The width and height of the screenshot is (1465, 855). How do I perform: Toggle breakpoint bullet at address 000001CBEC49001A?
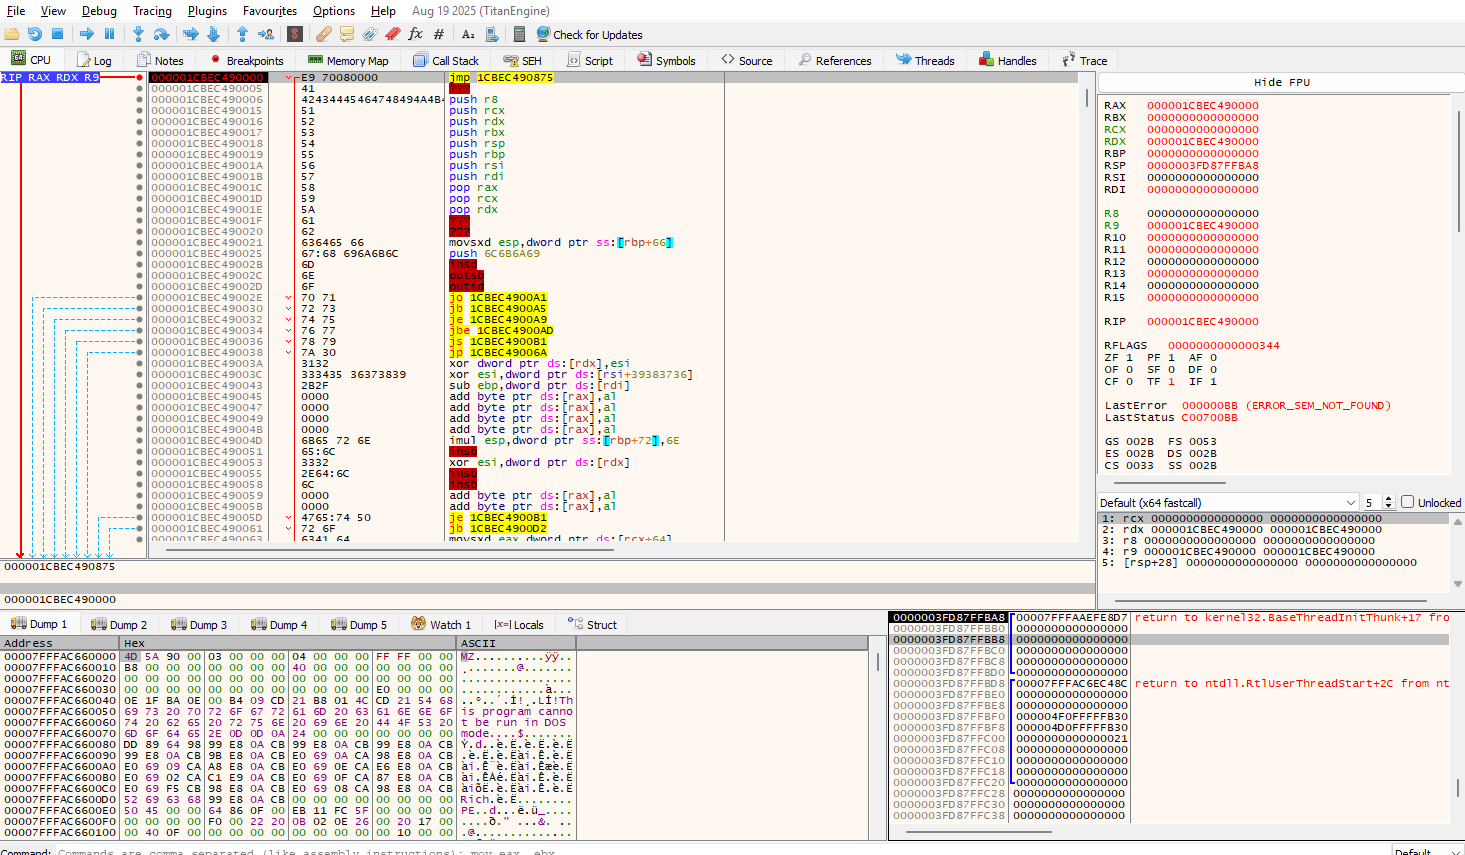pyautogui.click(x=140, y=165)
